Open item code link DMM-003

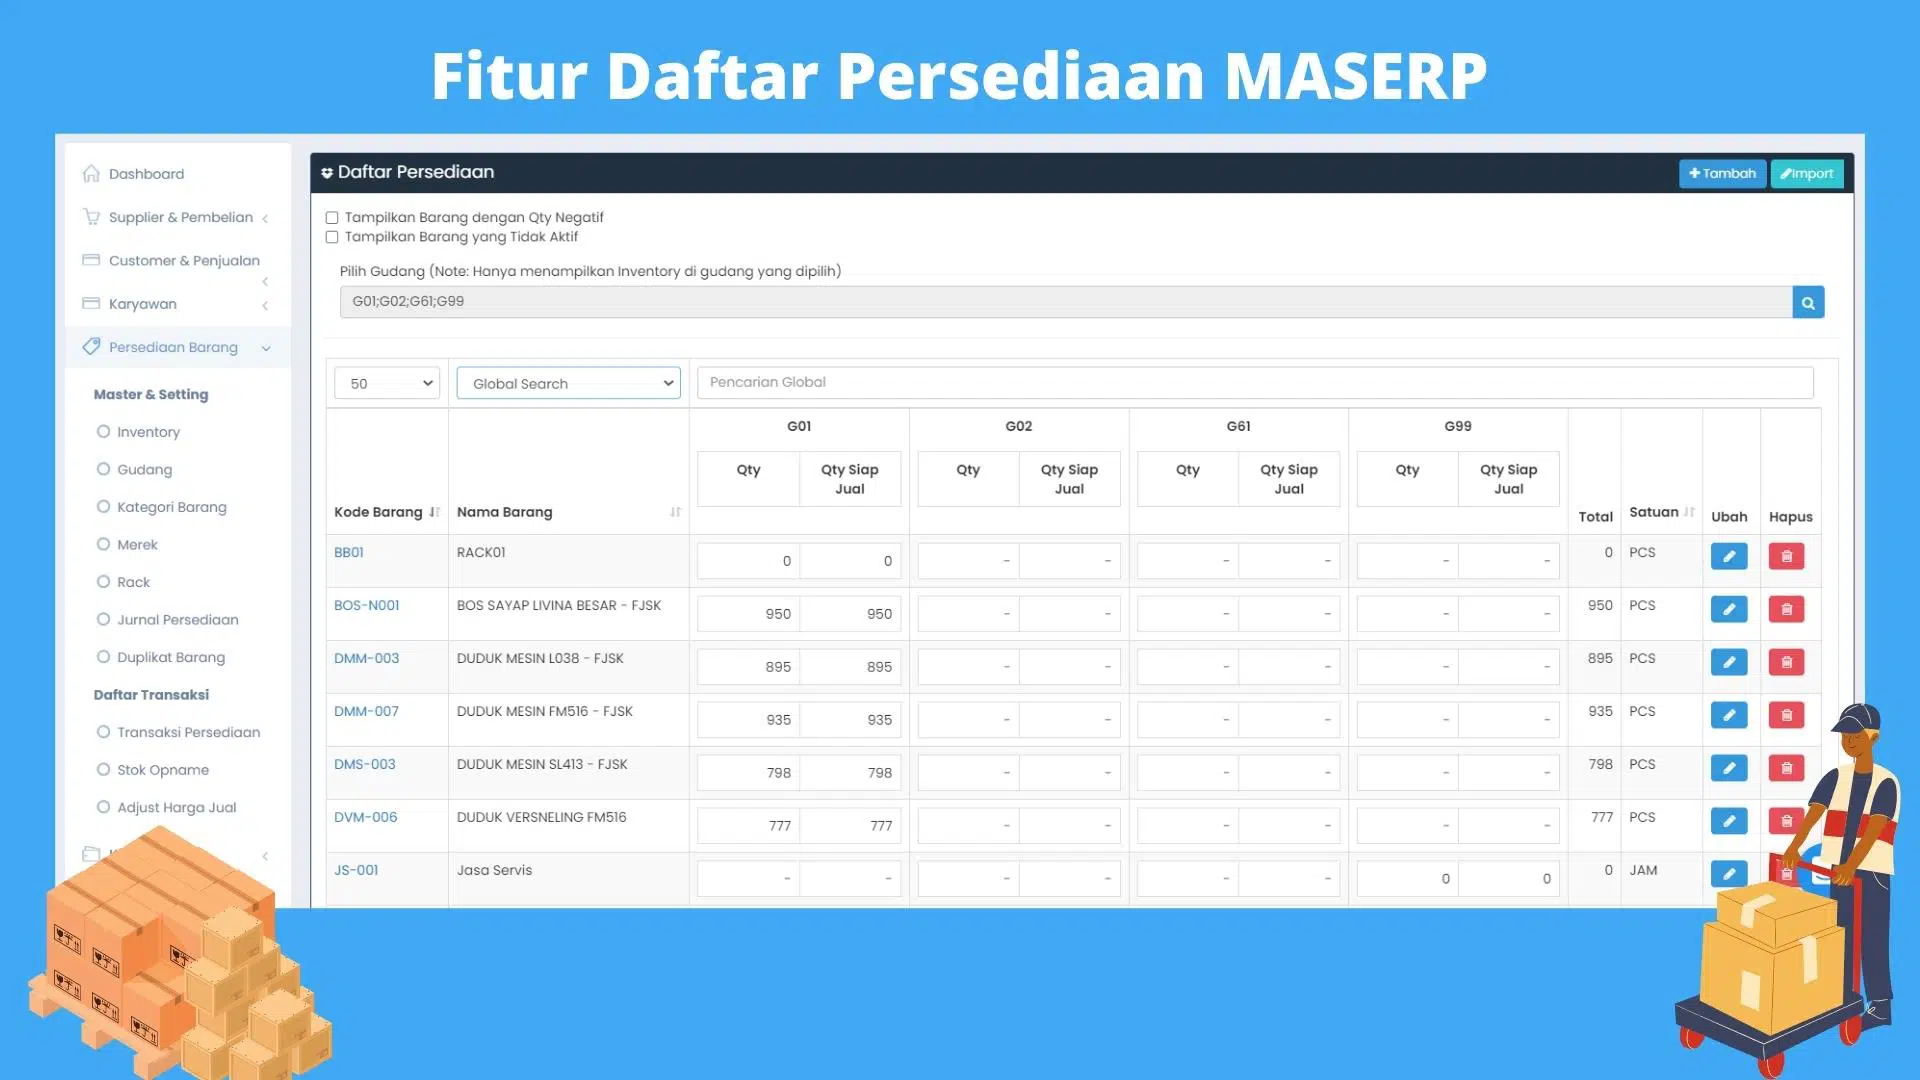[366, 658]
